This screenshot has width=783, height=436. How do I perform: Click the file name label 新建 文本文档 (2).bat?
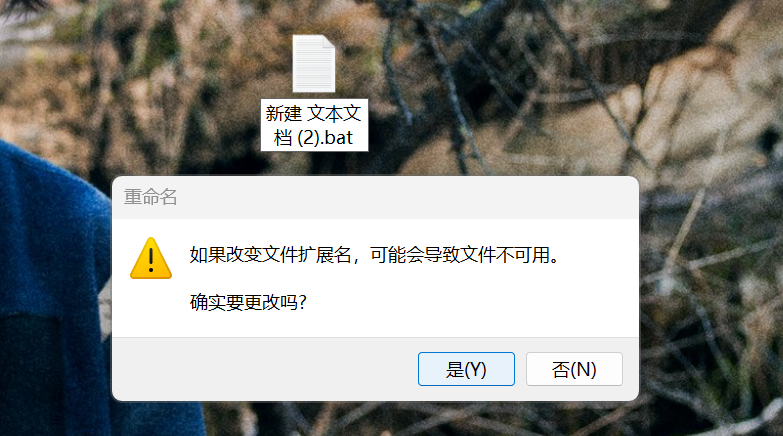(x=314, y=125)
